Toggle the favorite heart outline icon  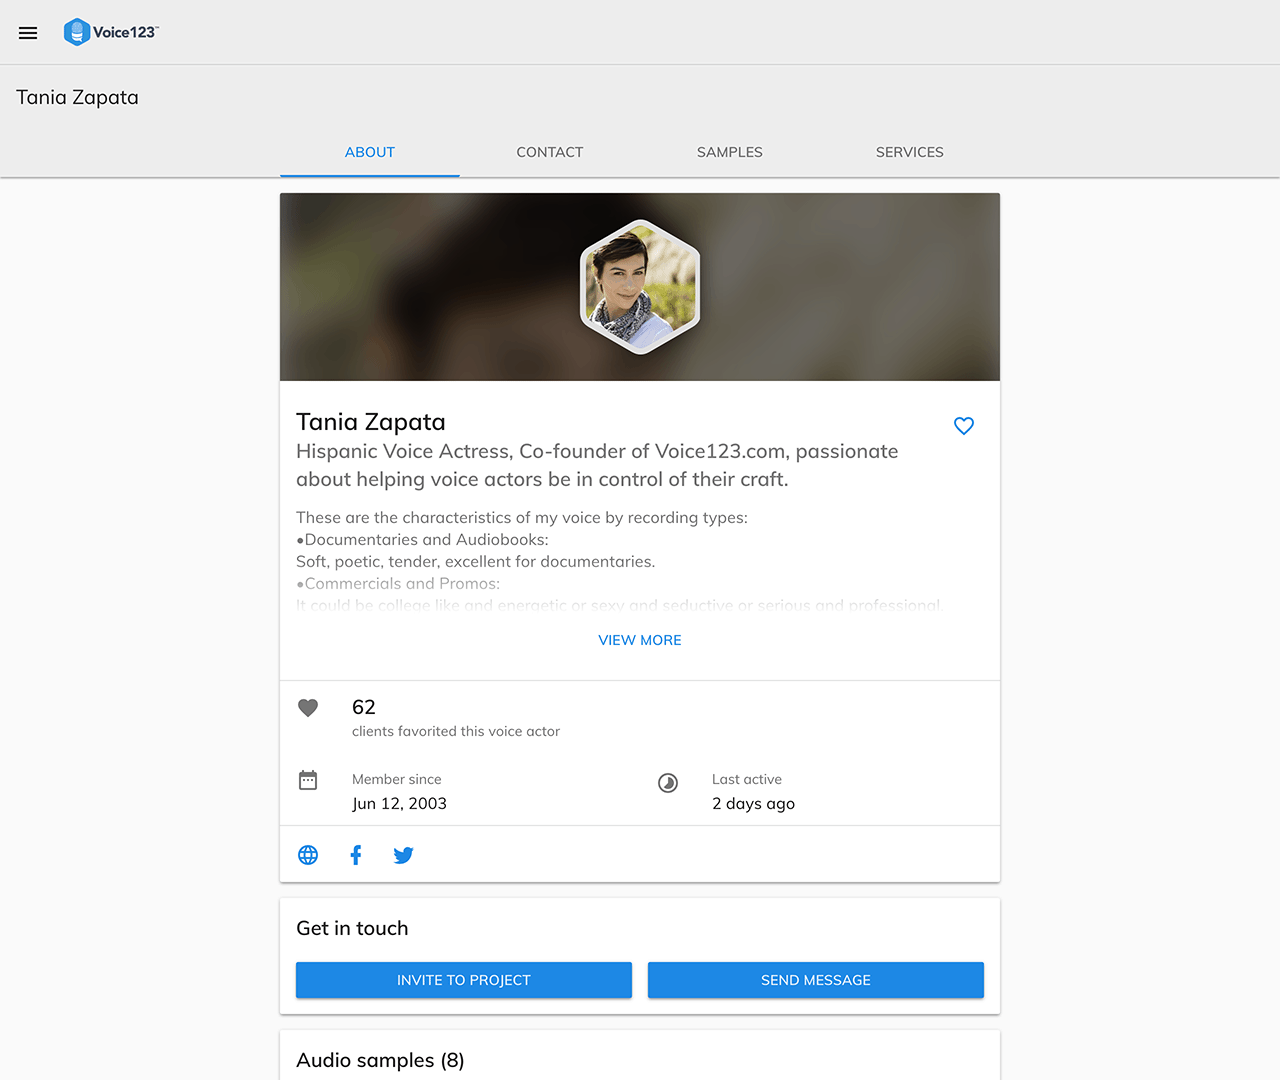tap(963, 426)
